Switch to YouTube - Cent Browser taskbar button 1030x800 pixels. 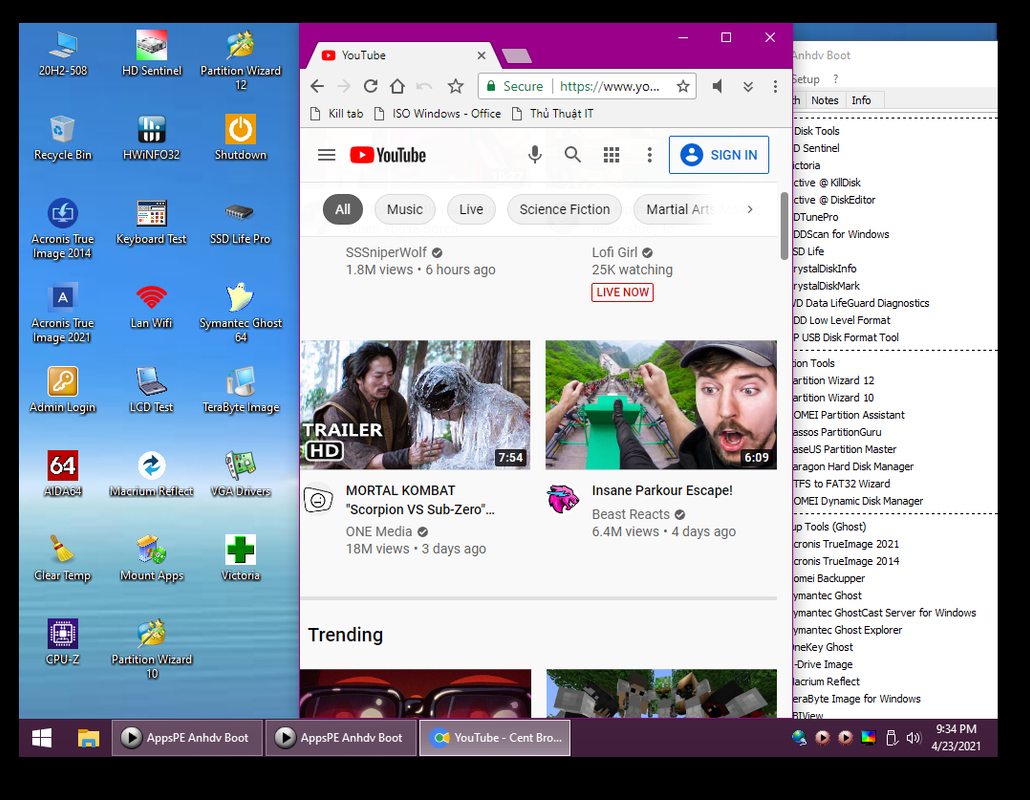pos(495,738)
